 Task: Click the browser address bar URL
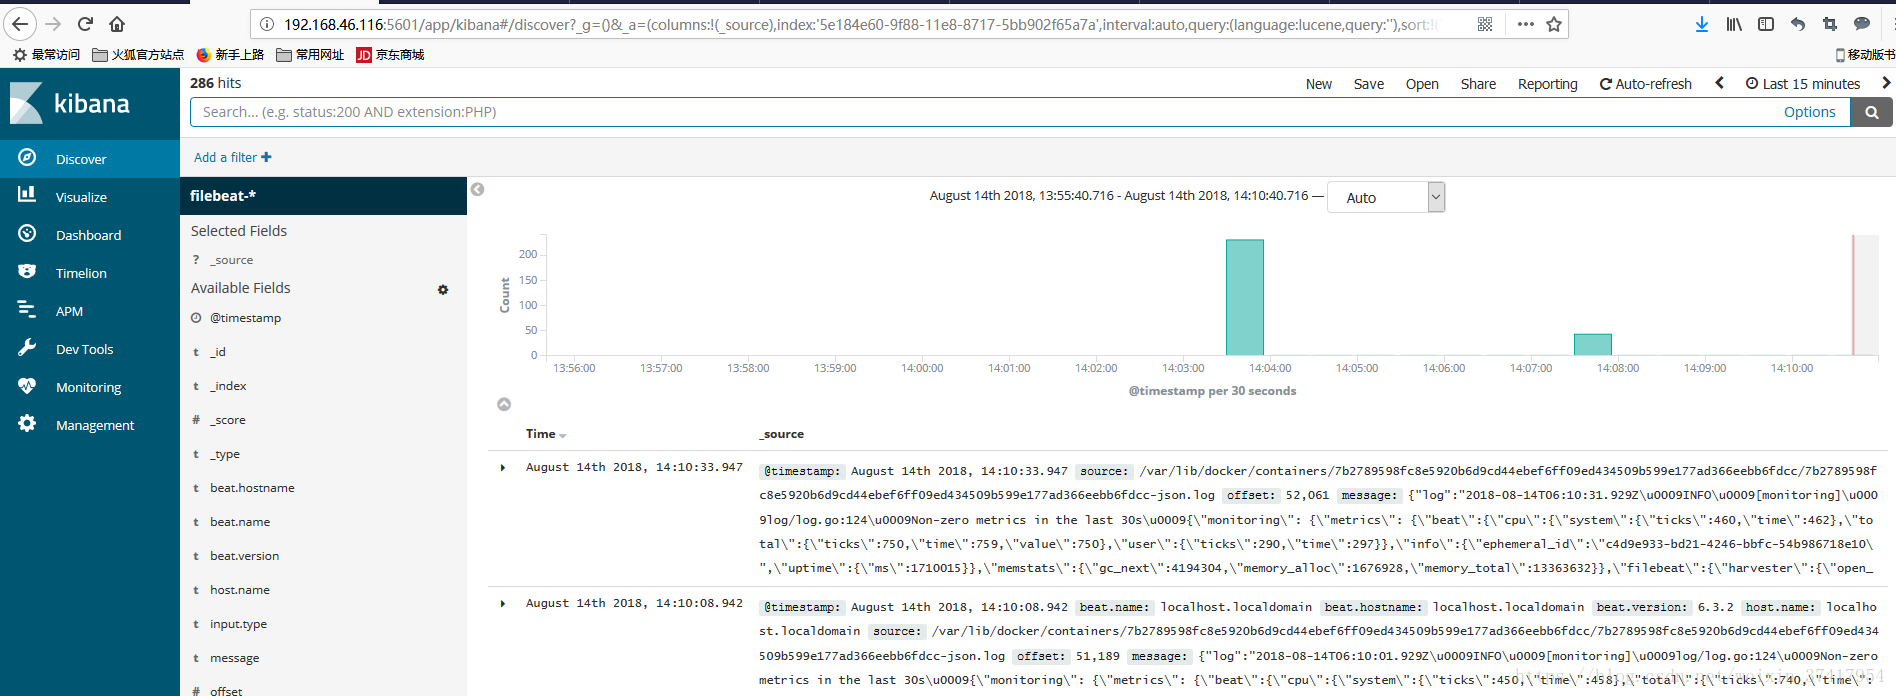pyautogui.click(x=860, y=24)
